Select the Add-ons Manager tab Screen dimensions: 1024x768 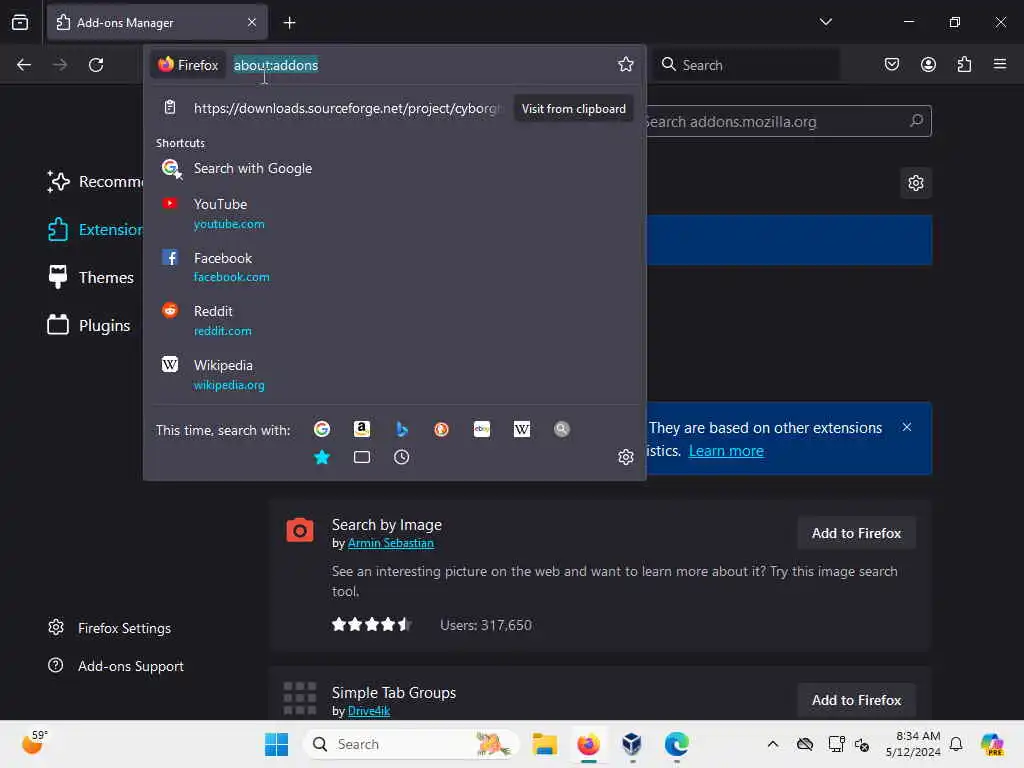coord(157,23)
